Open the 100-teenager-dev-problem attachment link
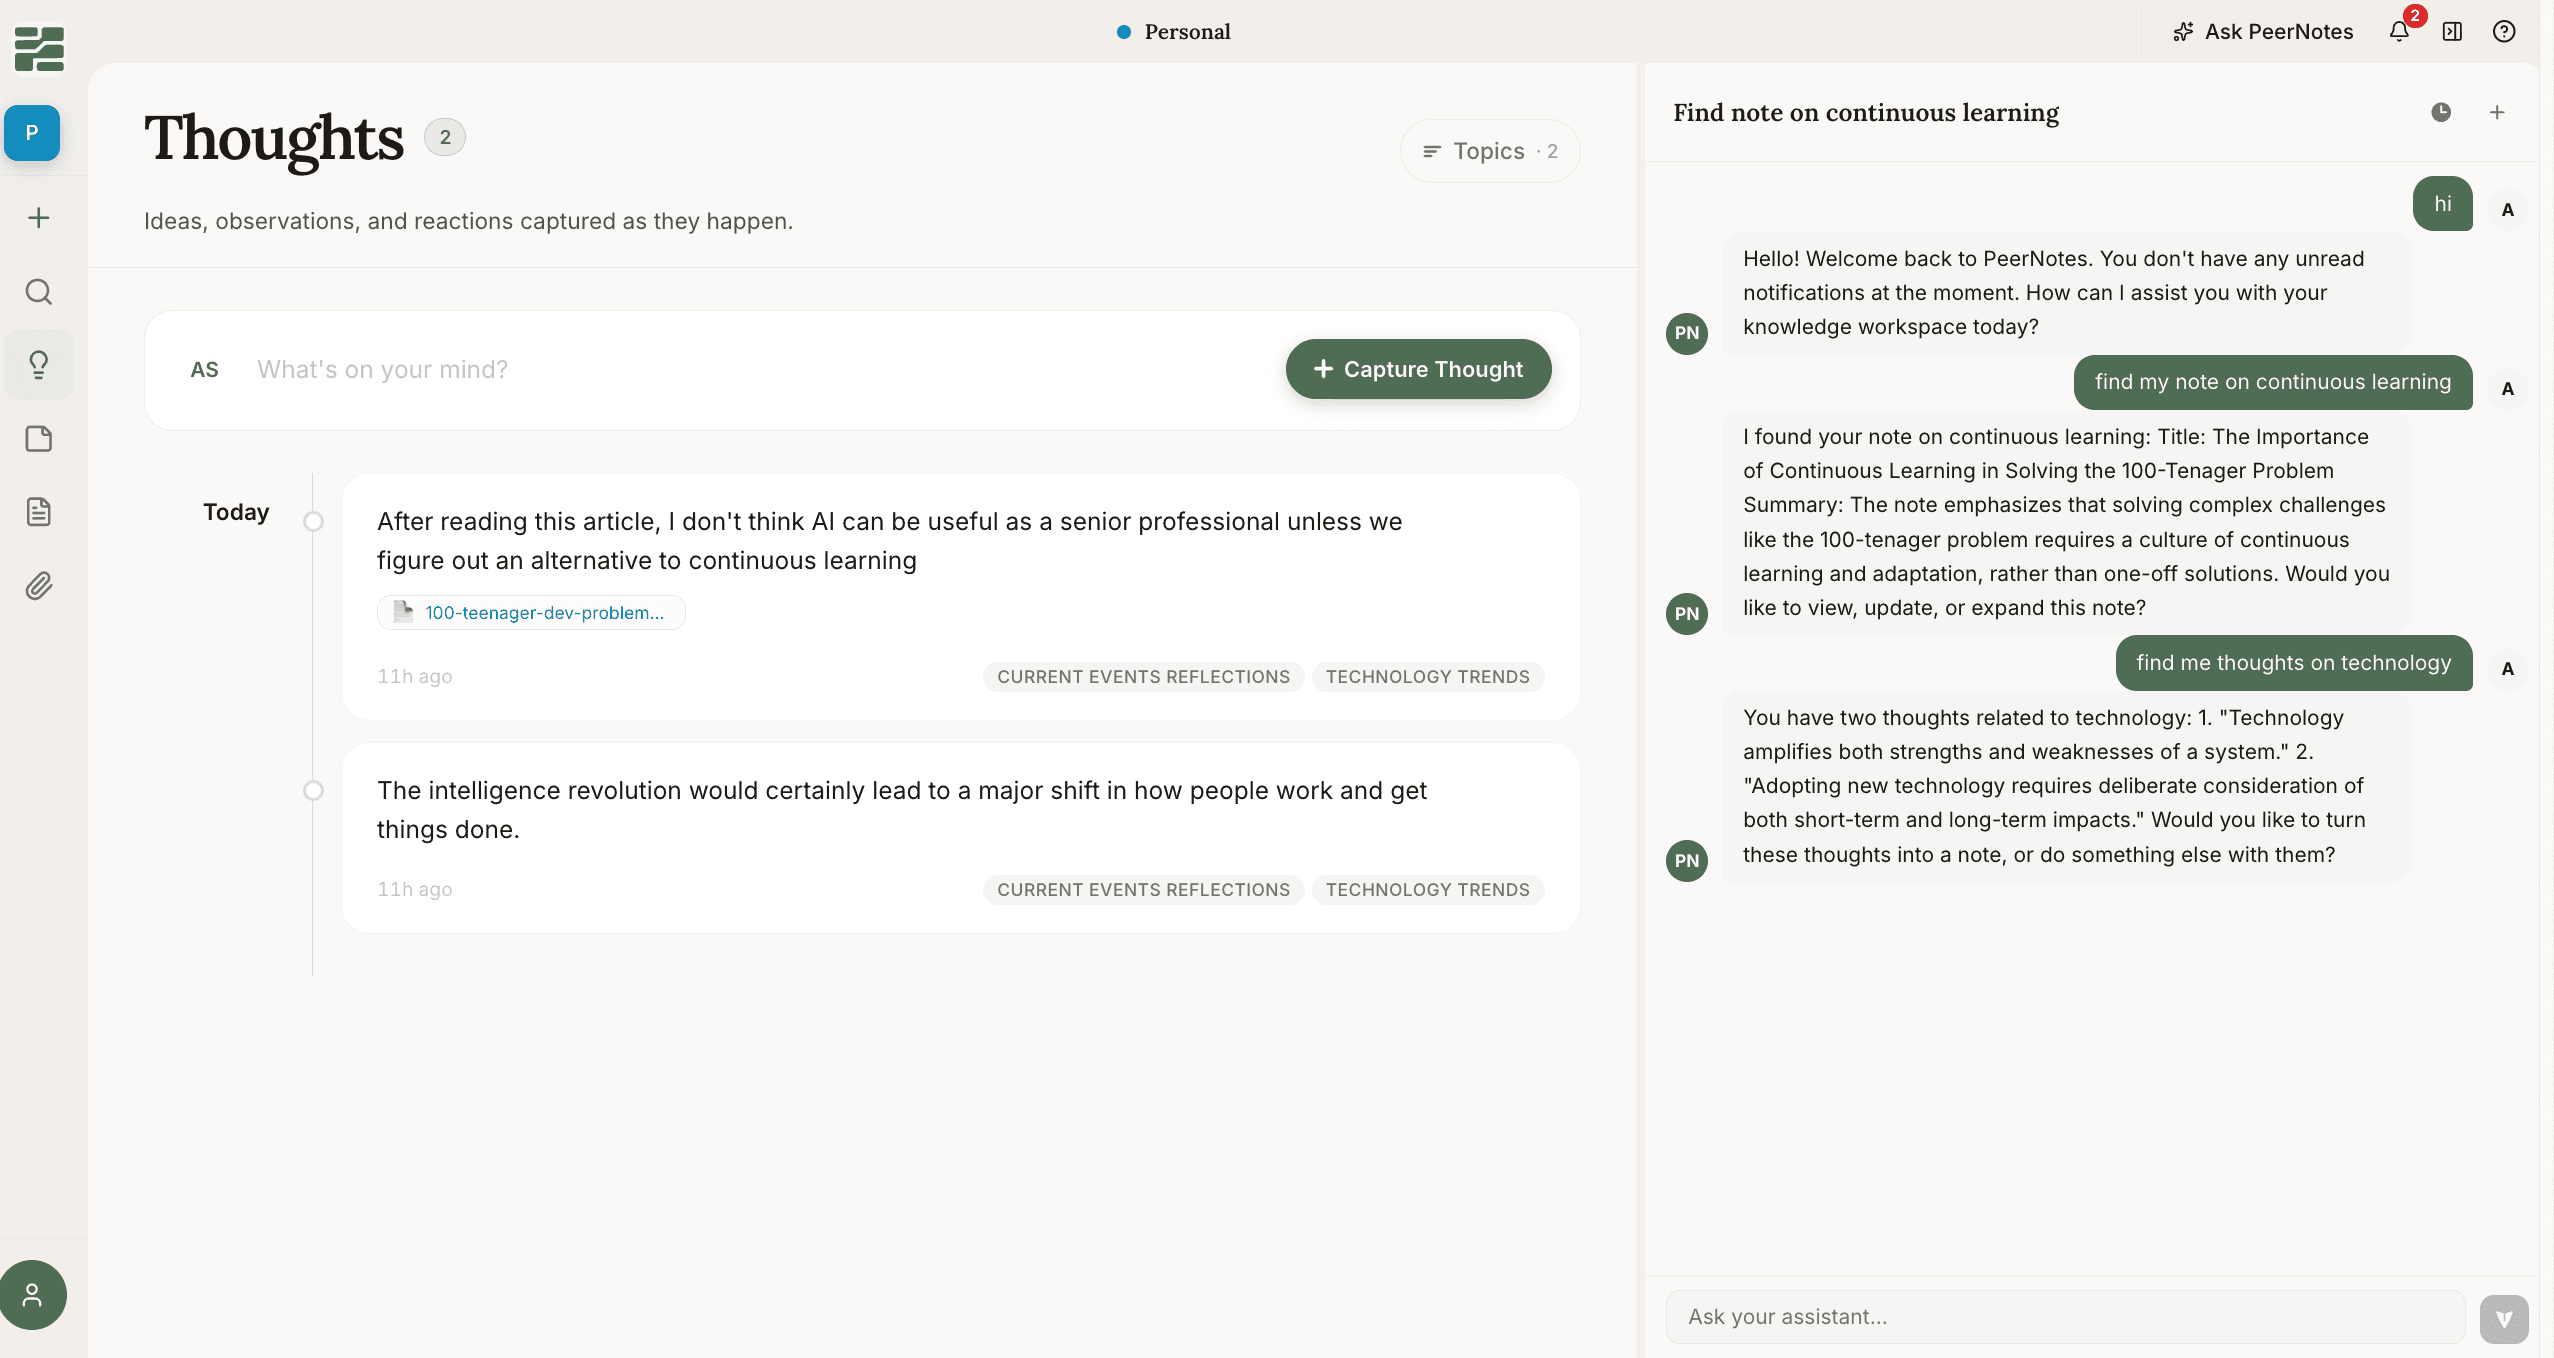Screen dimensions: 2554x1358 point(531,612)
